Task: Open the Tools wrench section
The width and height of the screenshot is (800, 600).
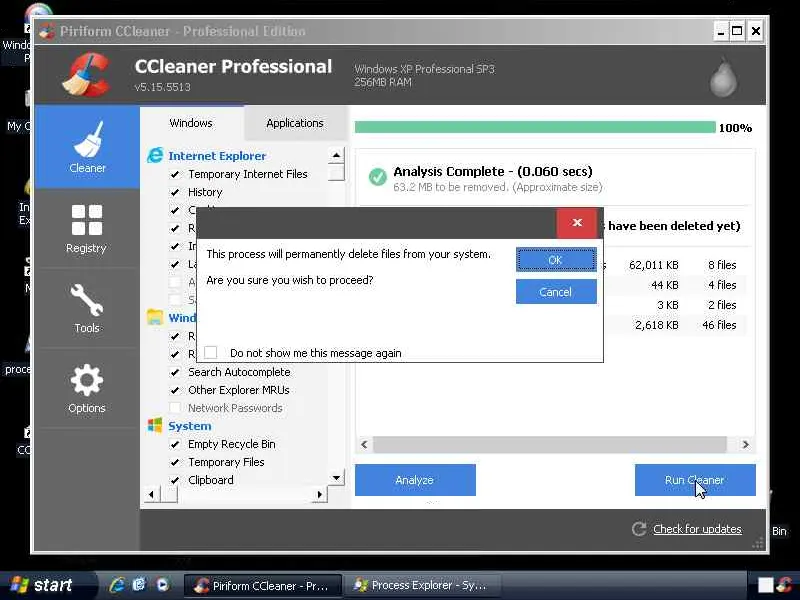Action: pos(86,308)
